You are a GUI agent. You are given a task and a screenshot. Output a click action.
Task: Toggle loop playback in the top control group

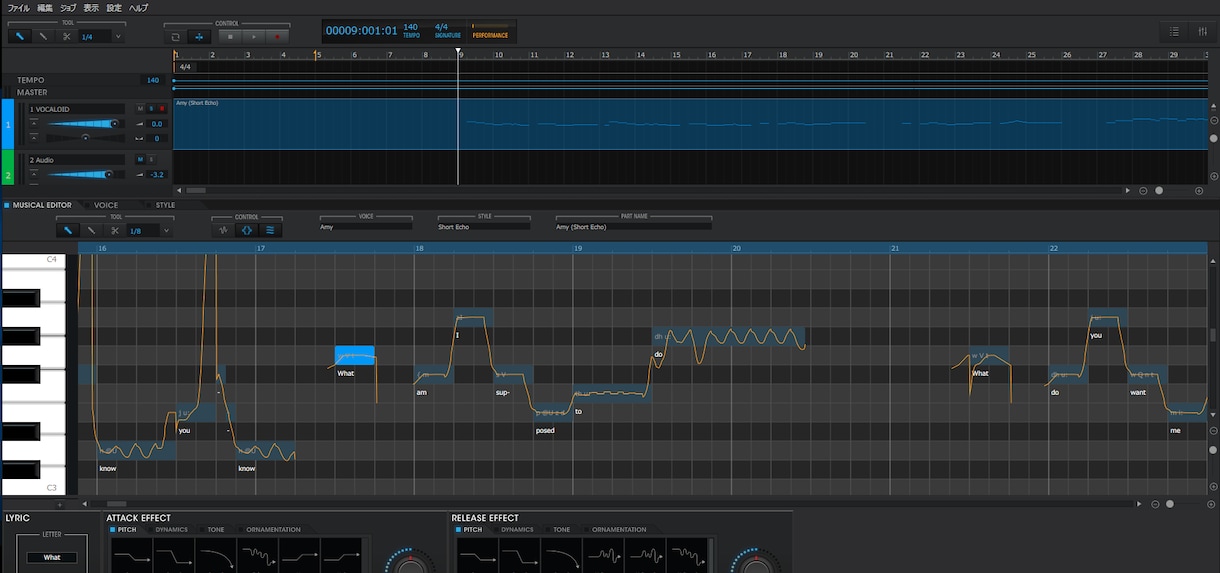(x=175, y=36)
